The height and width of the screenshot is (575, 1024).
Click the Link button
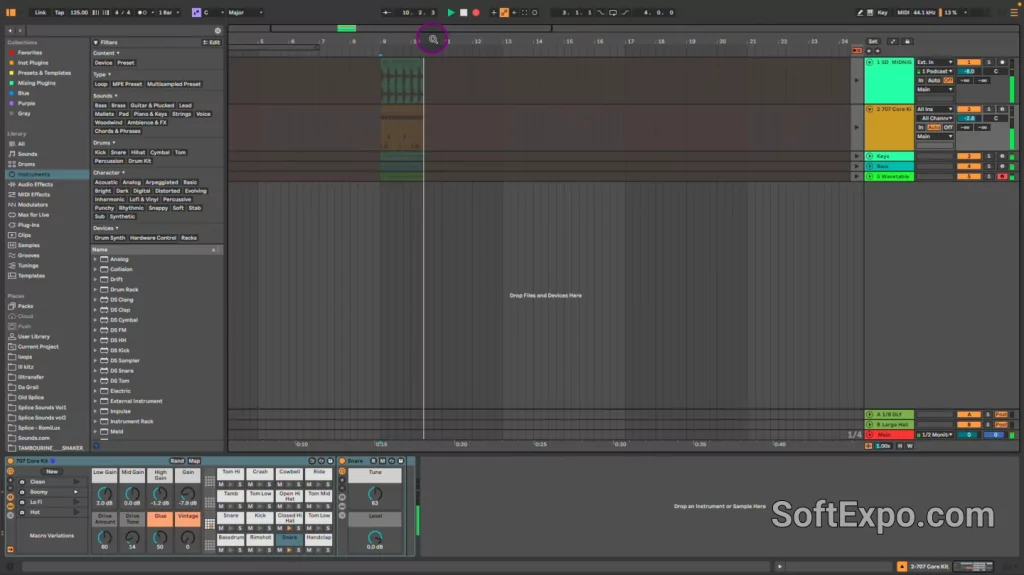pyautogui.click(x=40, y=12)
